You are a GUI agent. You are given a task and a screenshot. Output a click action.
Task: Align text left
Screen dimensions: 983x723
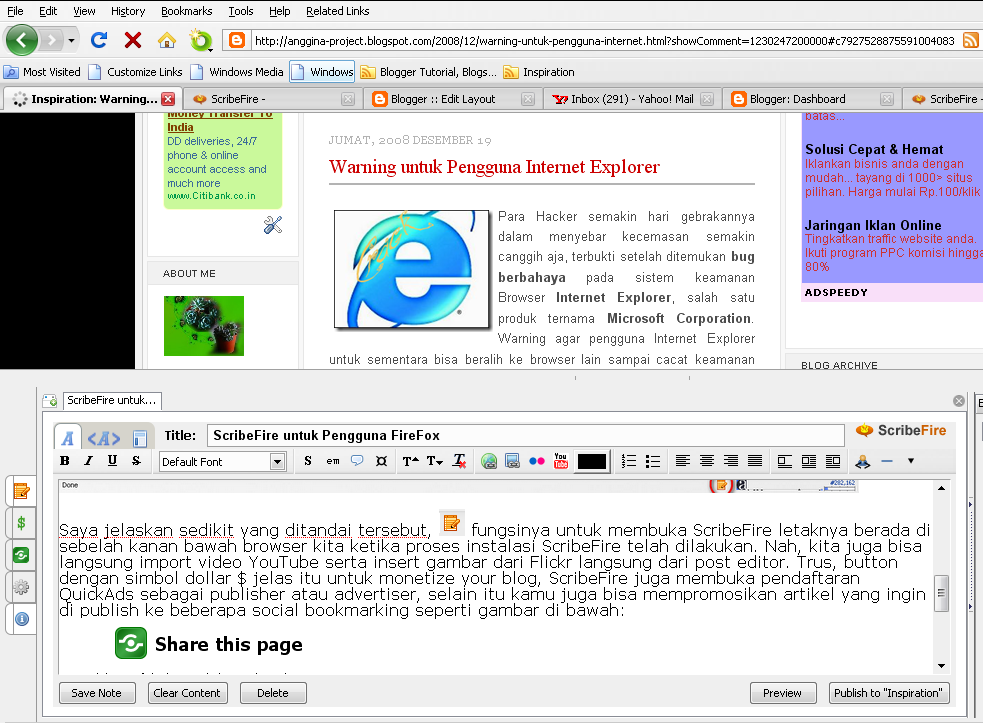point(683,461)
